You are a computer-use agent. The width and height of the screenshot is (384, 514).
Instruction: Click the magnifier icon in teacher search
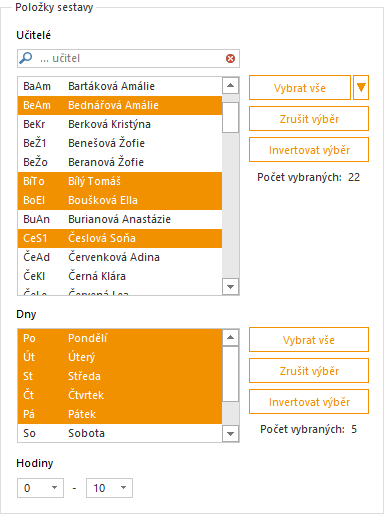click(26, 58)
